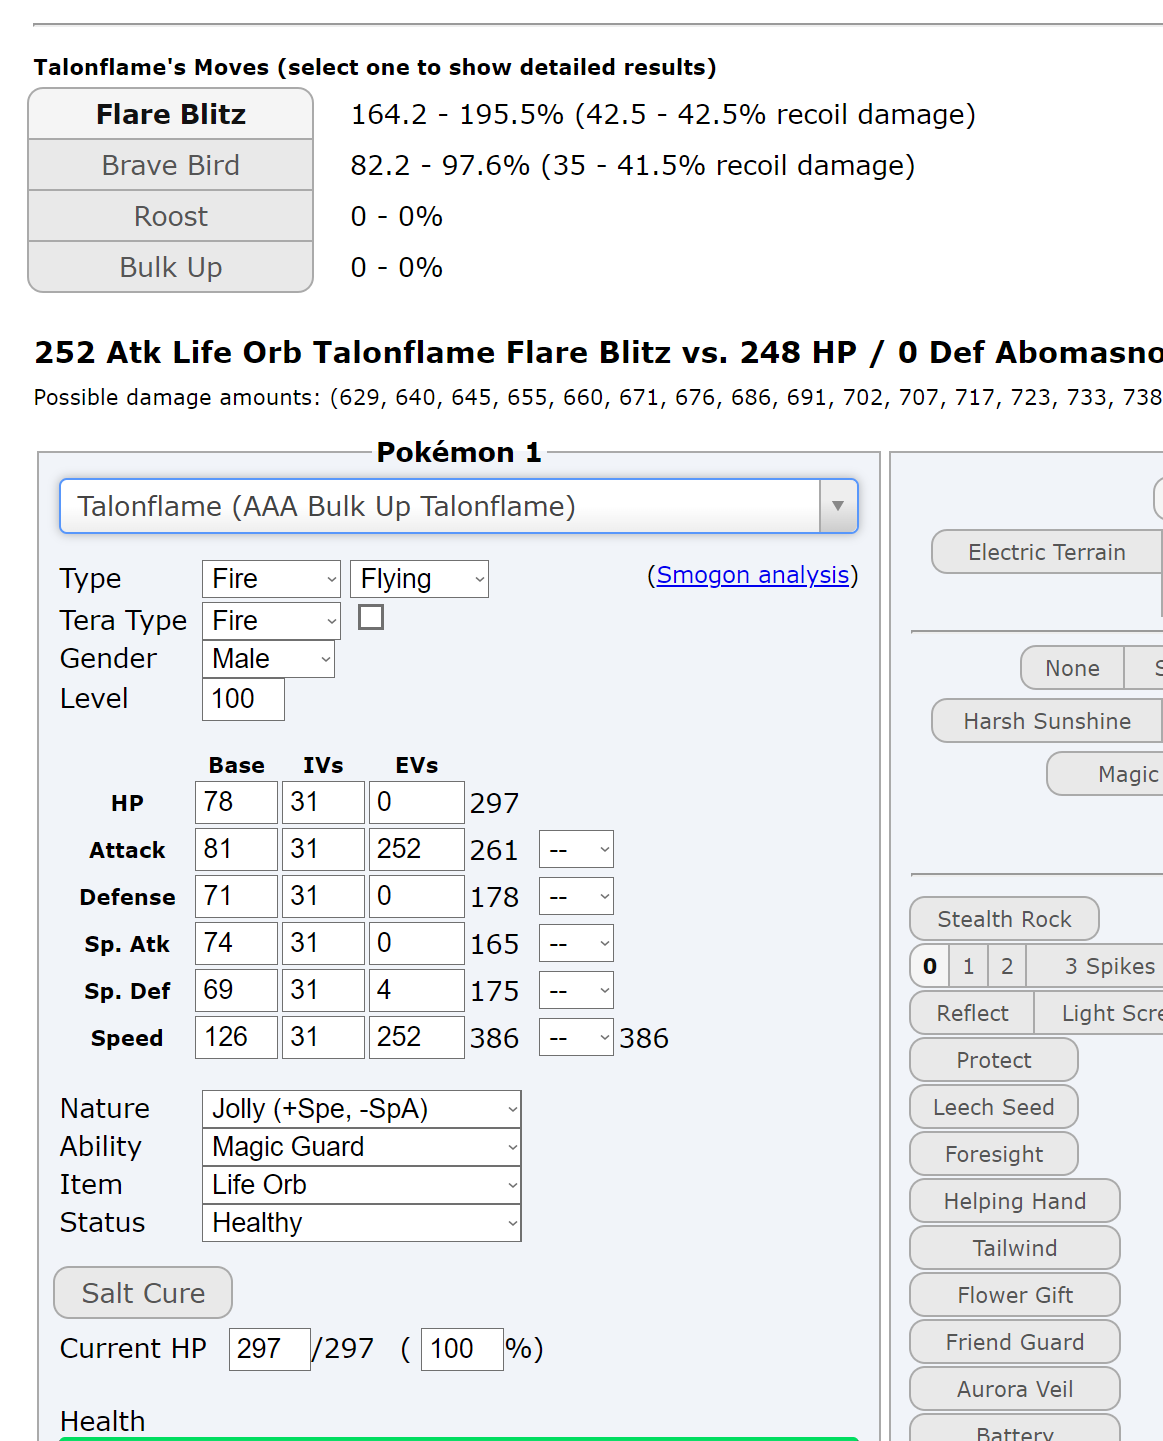Click the HP IVs field
Screen dimensions: 1163x1441
pyautogui.click(x=323, y=802)
